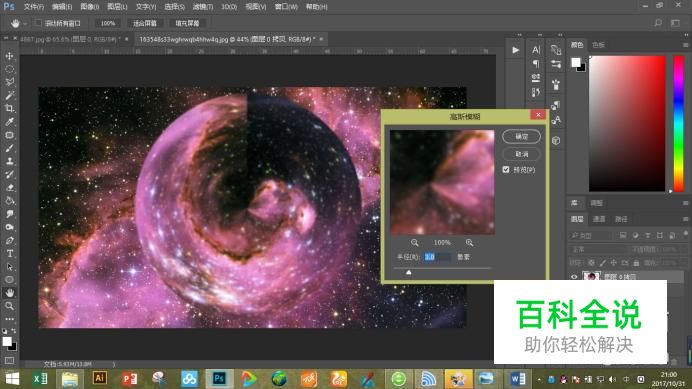Select the Horizontal Type tool

pyautogui.click(x=9, y=253)
